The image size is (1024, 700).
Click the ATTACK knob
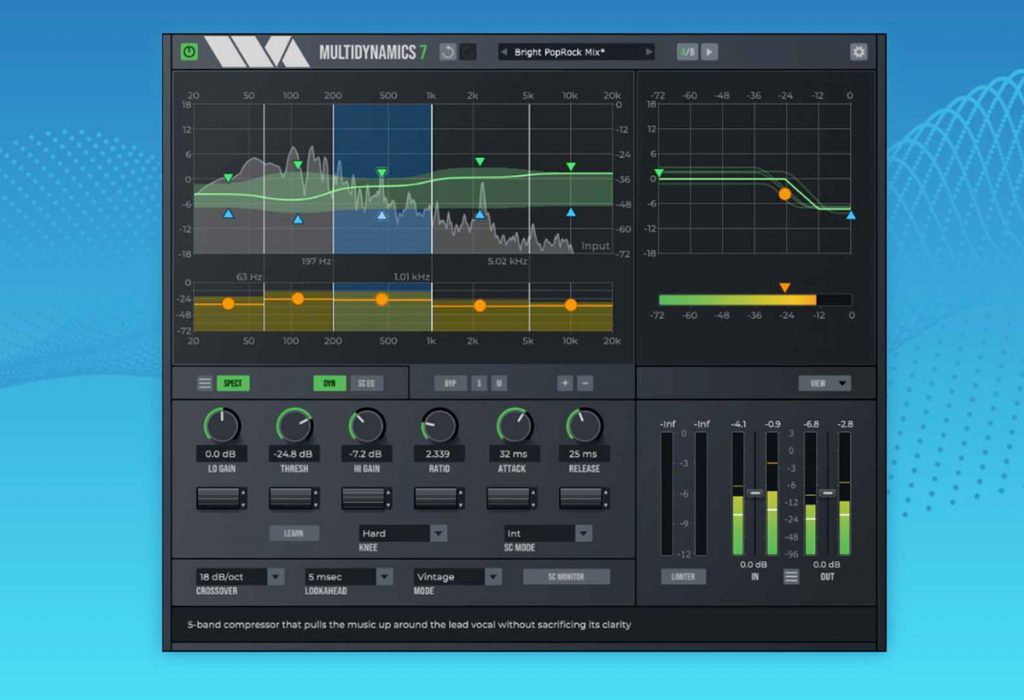point(513,426)
